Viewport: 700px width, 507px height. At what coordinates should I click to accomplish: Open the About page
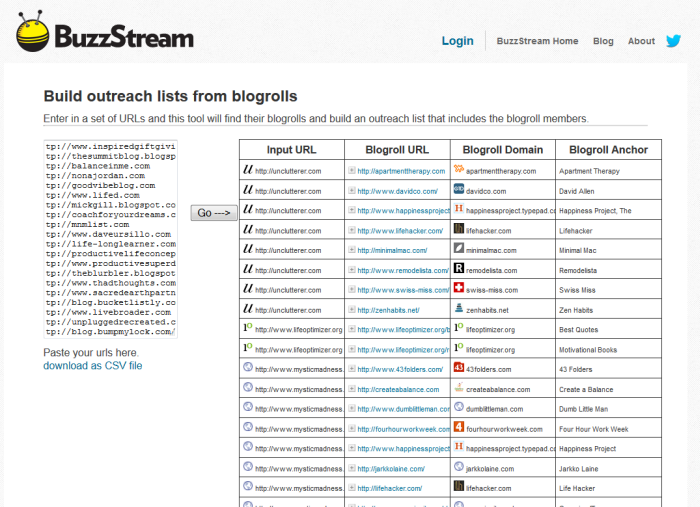pyautogui.click(x=641, y=41)
